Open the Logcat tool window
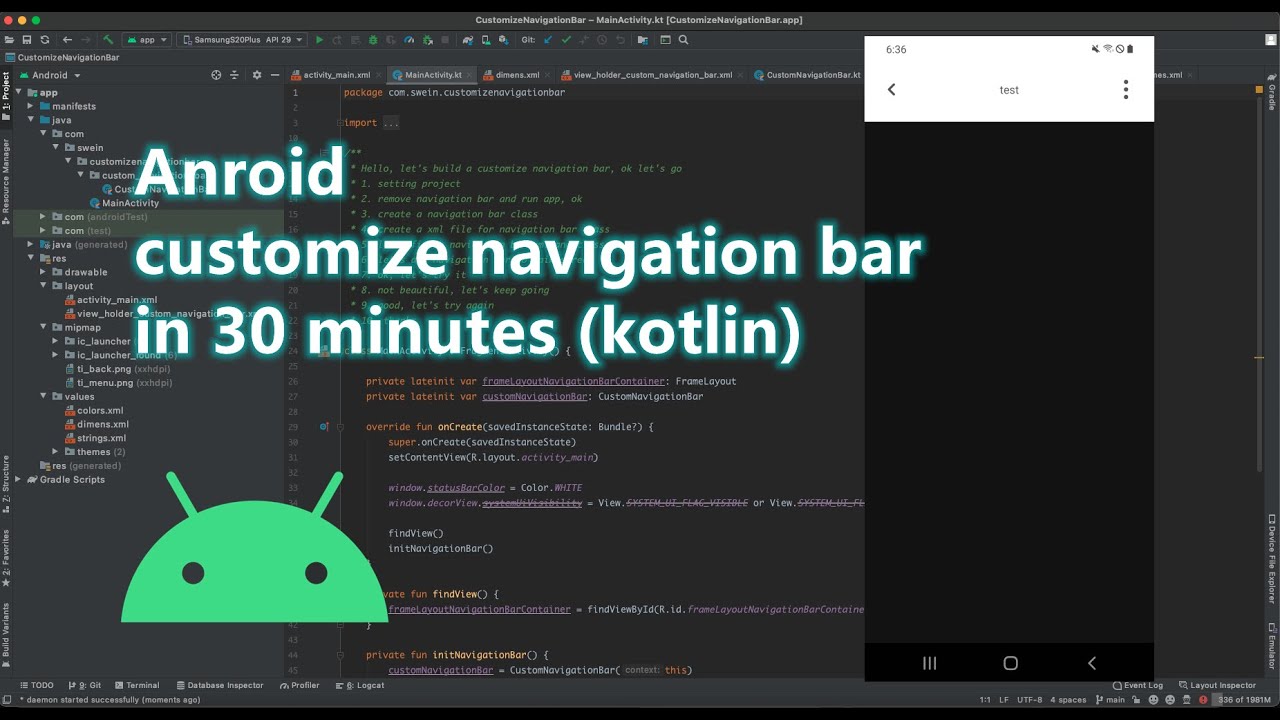The height and width of the screenshot is (720, 1280). pos(360,685)
